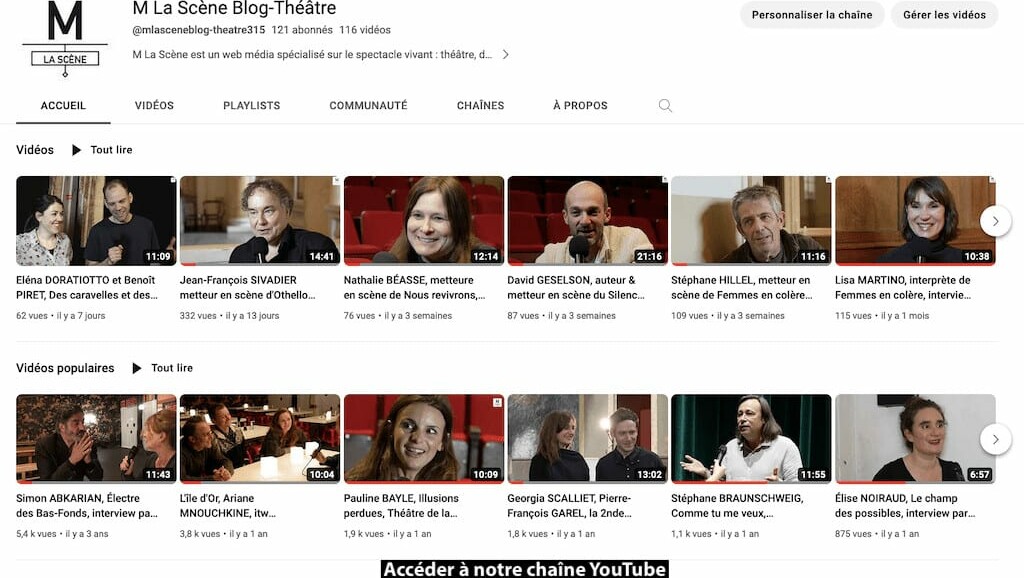Click title 'L'île d'Or, Ariane MNOUCHKINE, itw'
The height and width of the screenshot is (578, 1024).
228,506
